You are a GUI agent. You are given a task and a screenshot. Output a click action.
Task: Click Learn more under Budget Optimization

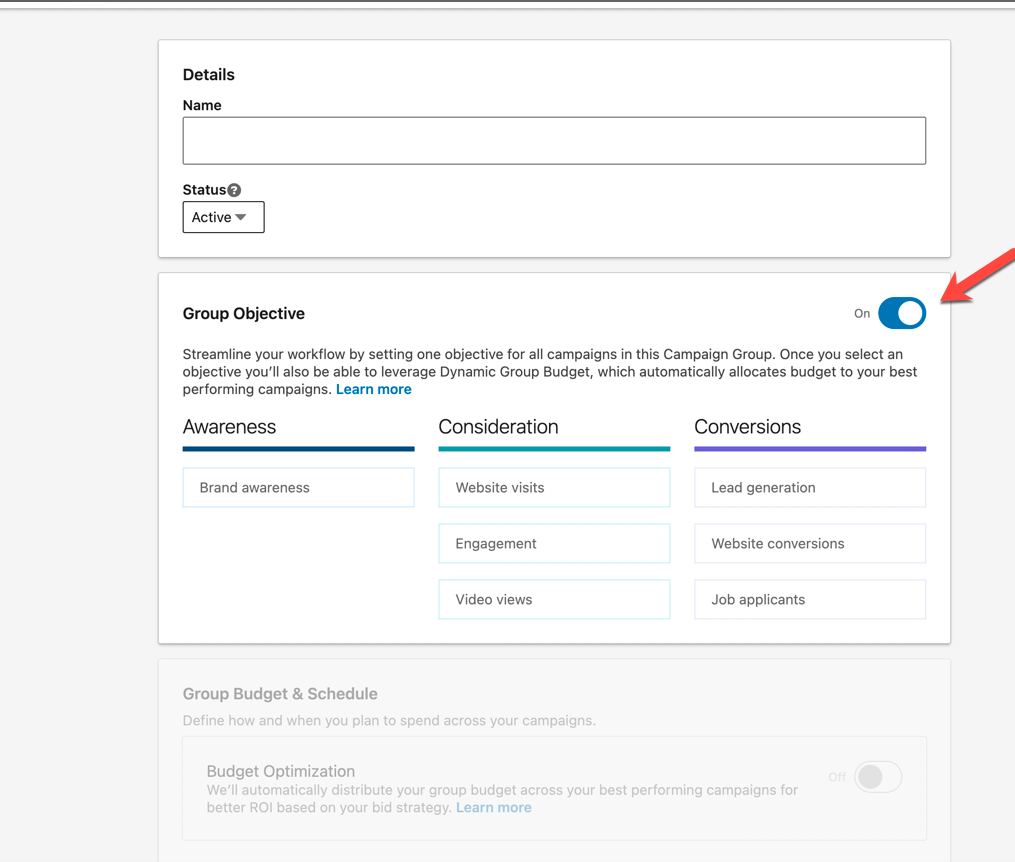point(494,807)
